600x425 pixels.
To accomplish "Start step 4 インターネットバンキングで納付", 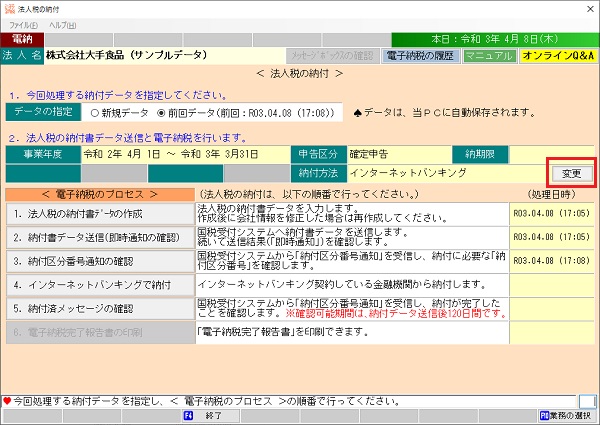I will click(100, 285).
